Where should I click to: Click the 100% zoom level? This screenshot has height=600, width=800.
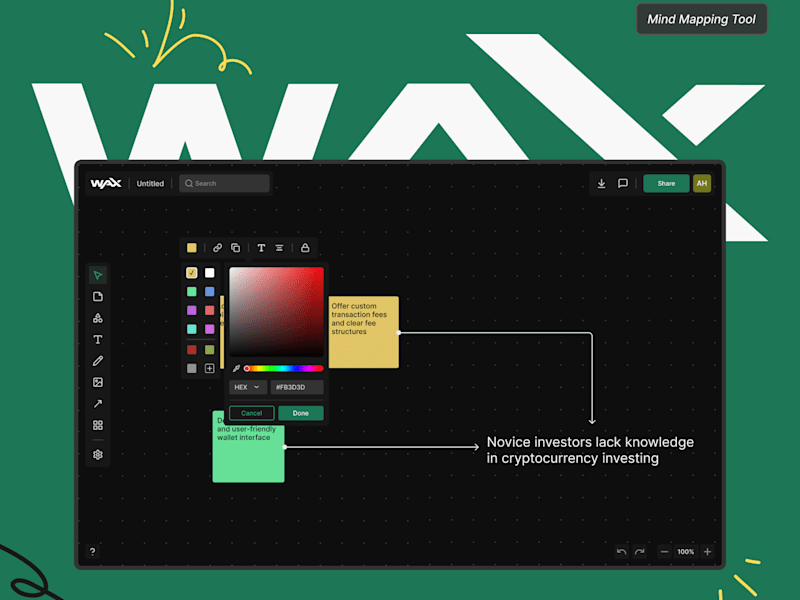pos(686,552)
